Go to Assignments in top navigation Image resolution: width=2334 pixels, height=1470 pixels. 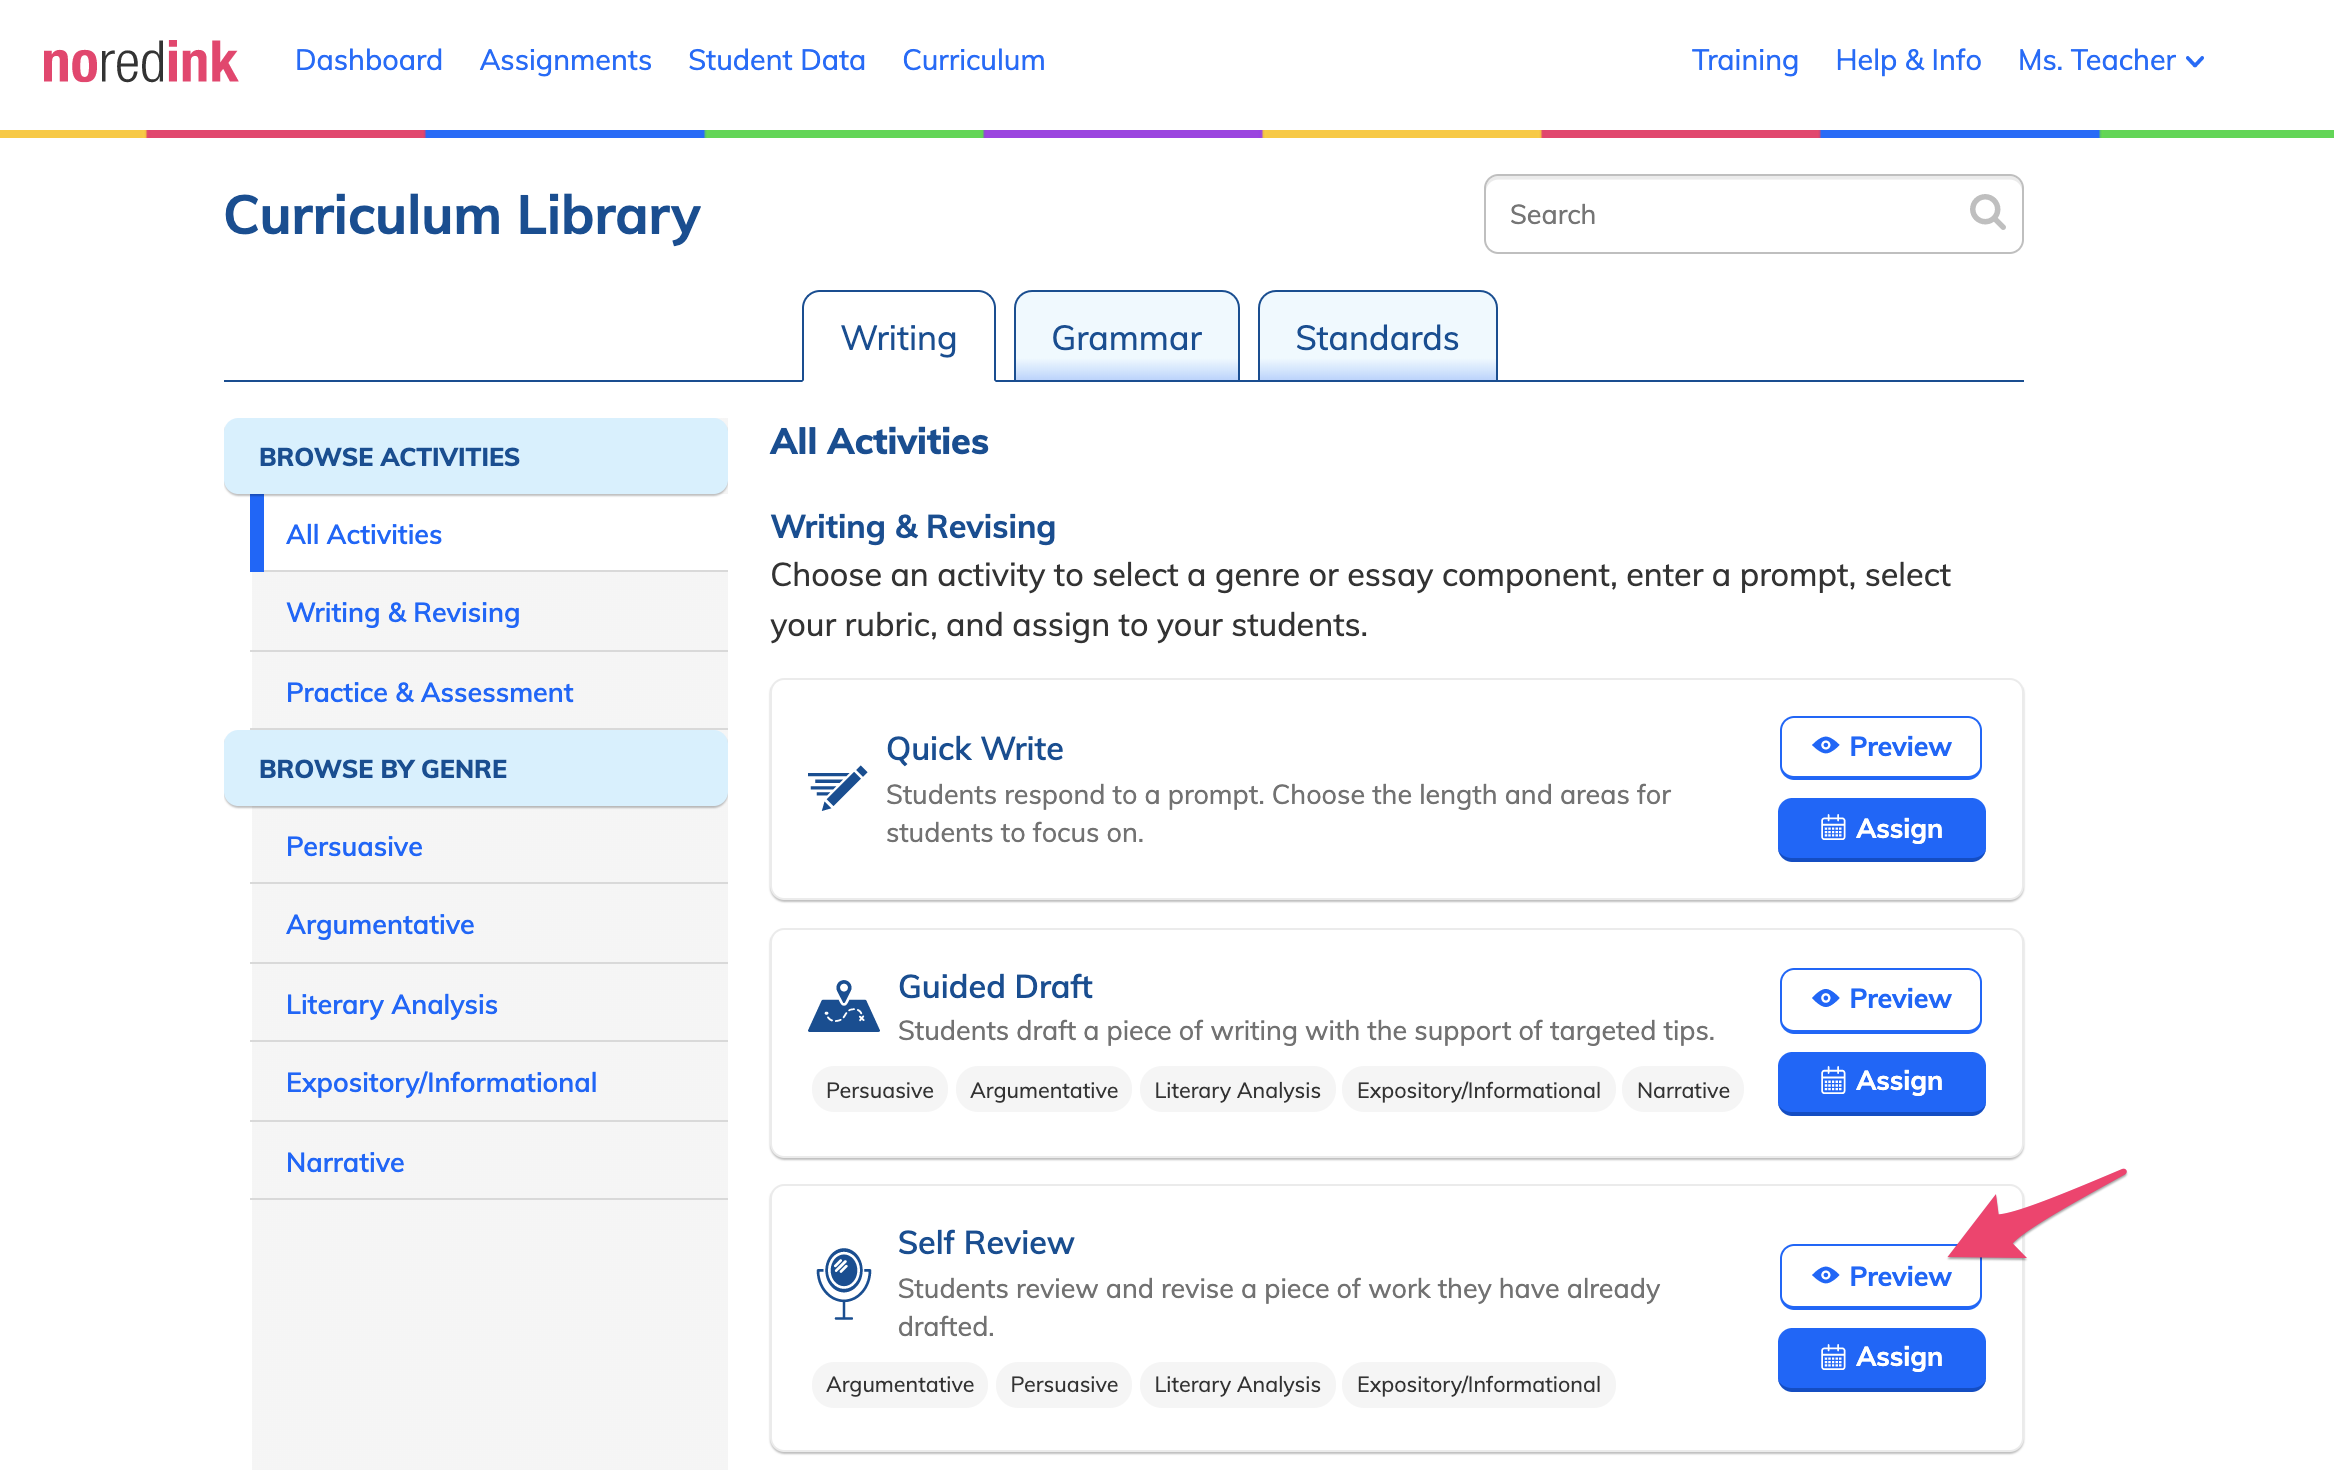tap(565, 60)
